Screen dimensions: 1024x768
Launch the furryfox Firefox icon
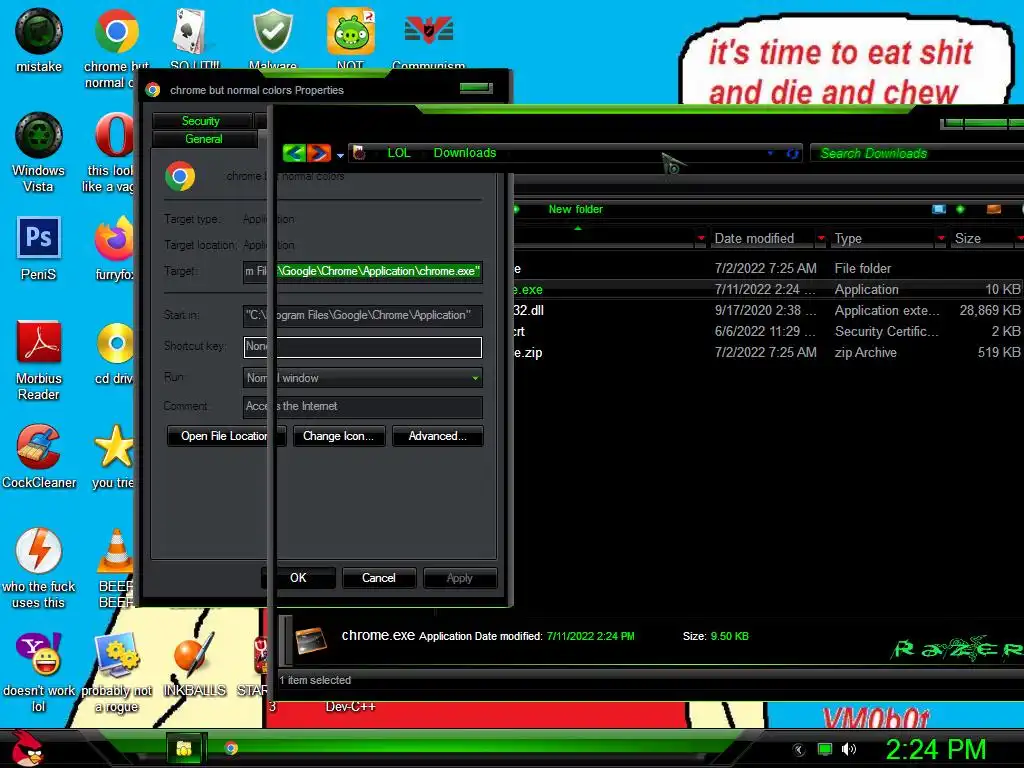[x=114, y=248]
